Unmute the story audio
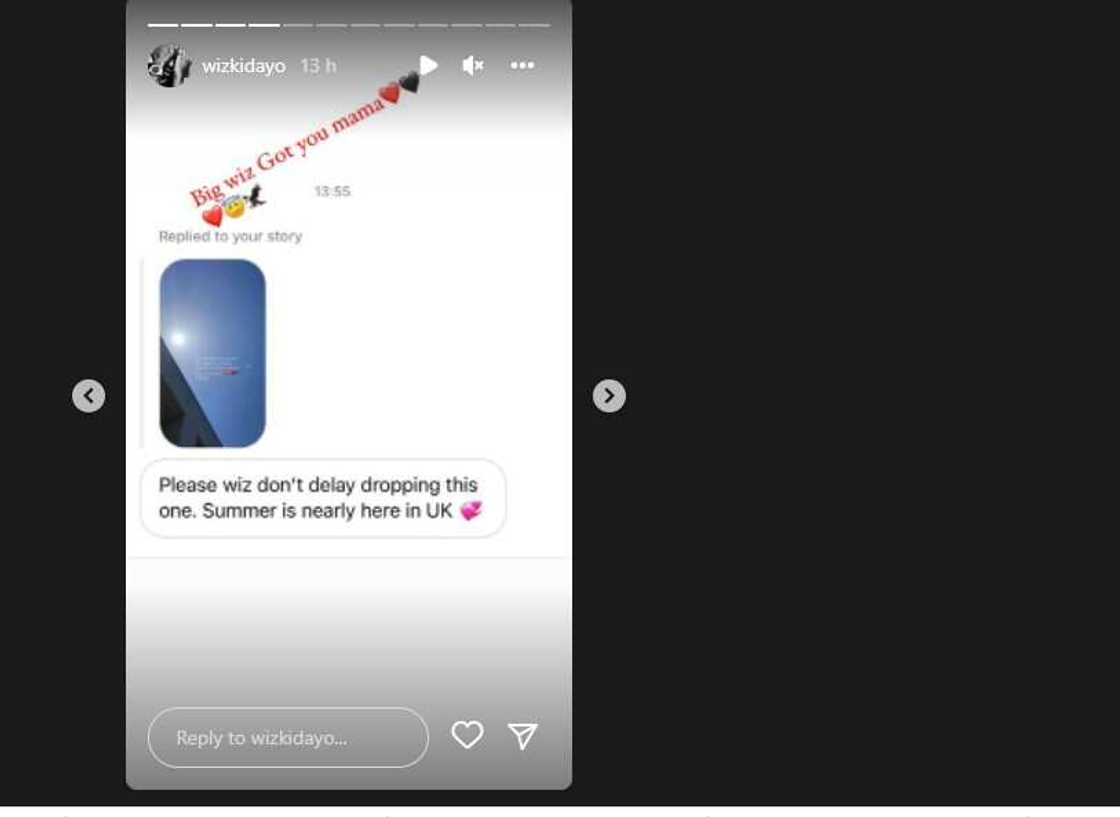Image resolution: width=1120 pixels, height=817 pixels. tap(473, 66)
